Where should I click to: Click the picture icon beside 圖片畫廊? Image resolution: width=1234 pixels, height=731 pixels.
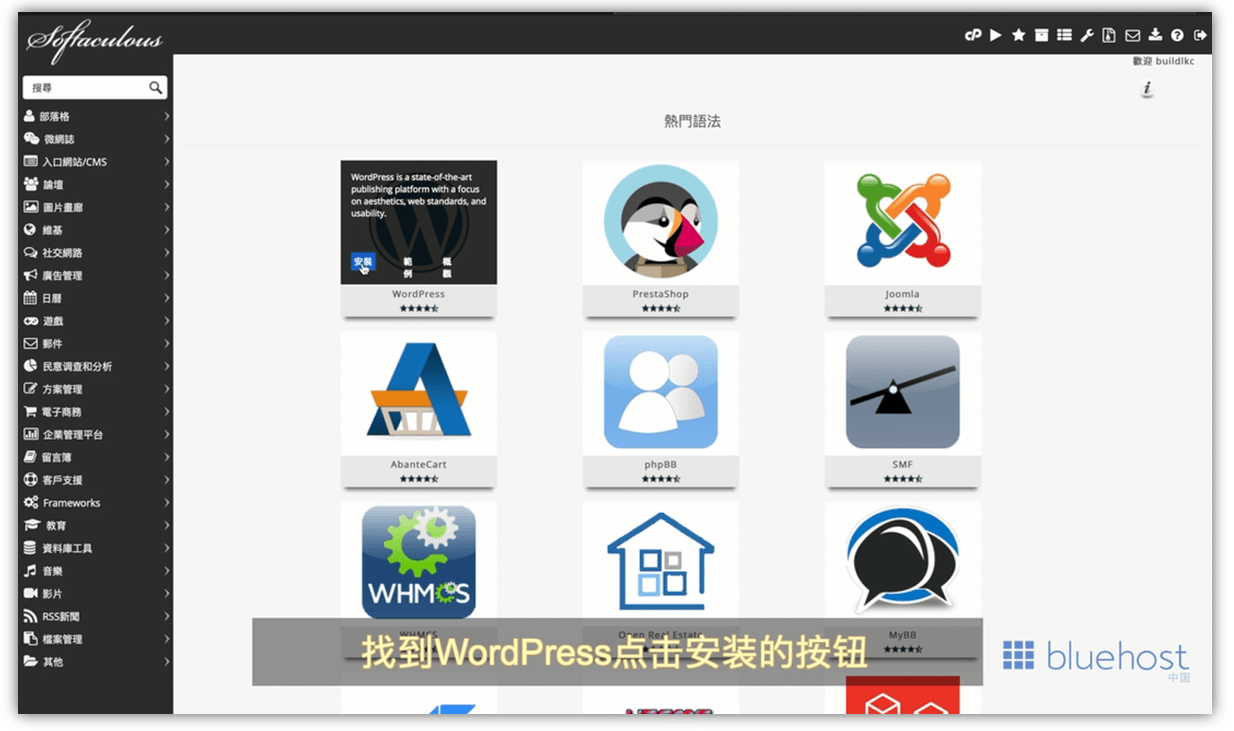point(32,207)
